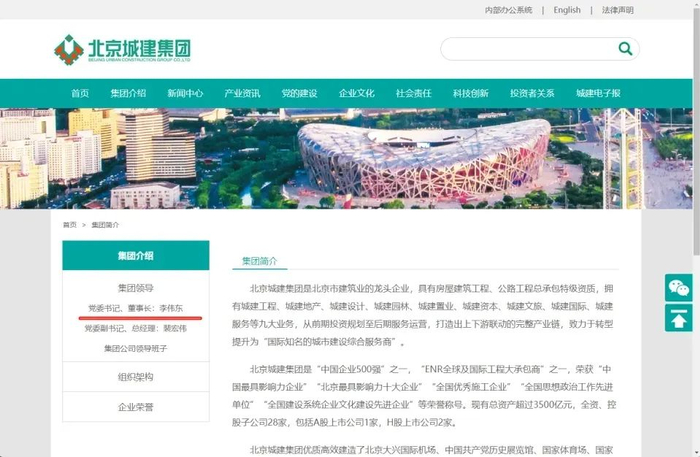700x457 pixels.
Task: Open 新闻中心 navigation menu
Action: point(185,93)
